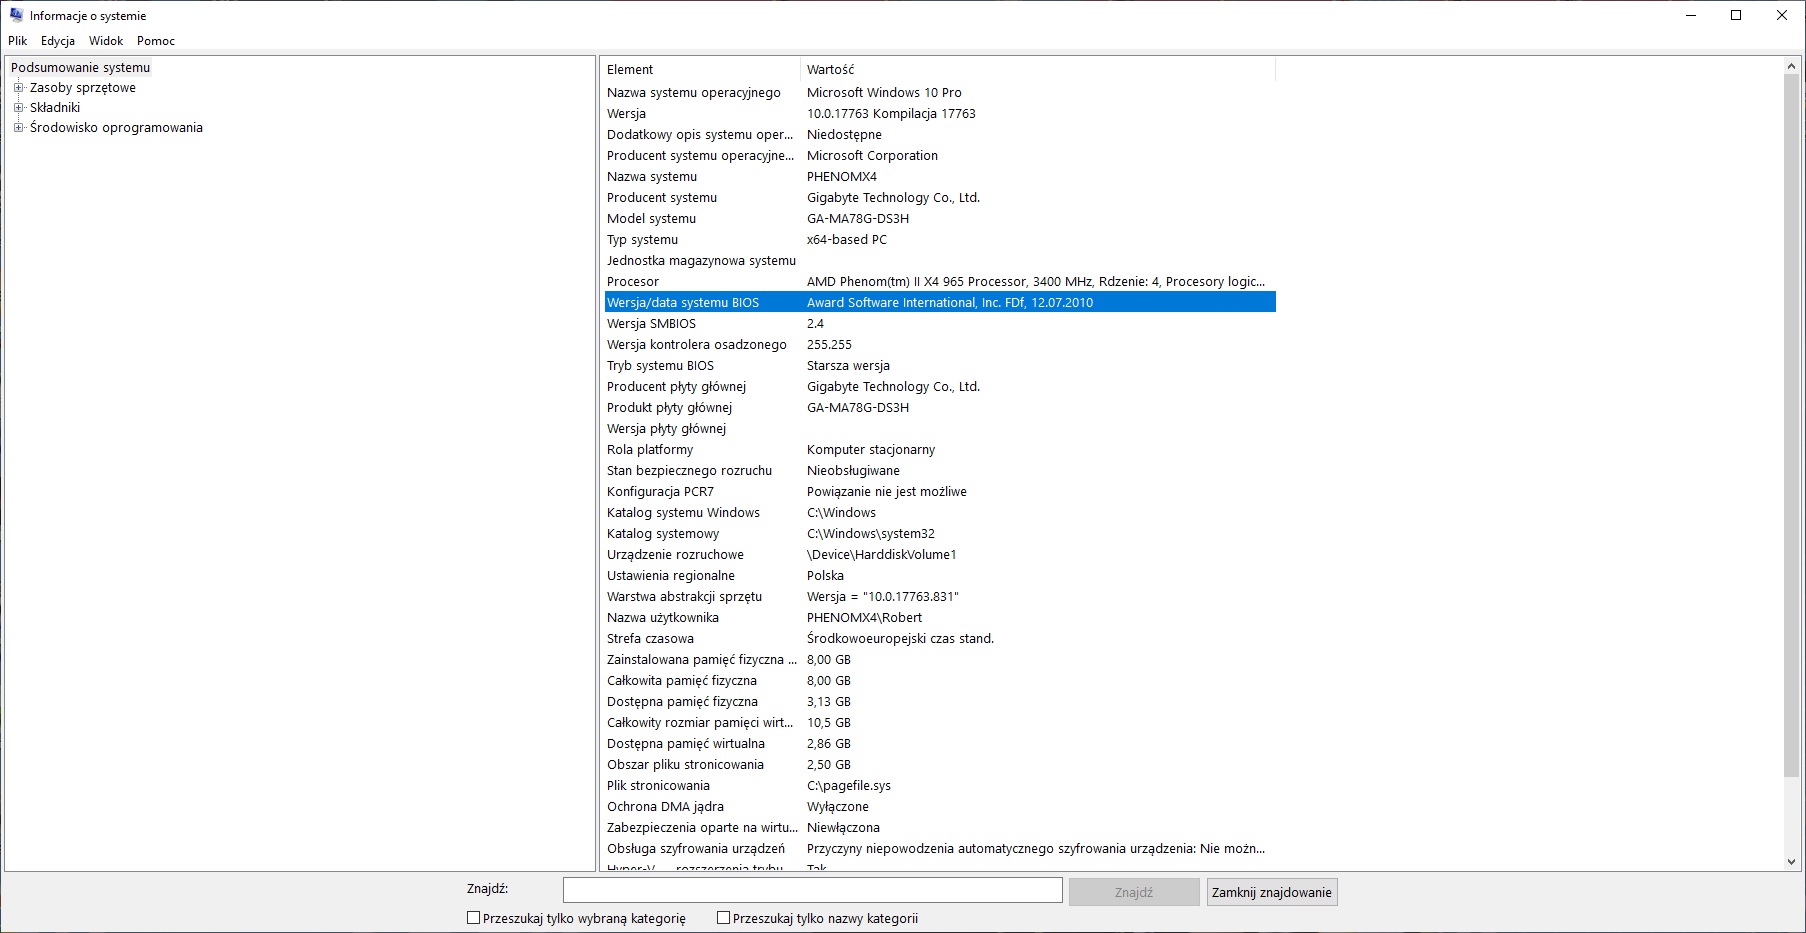Select Warstwa abstrakcji sprzętu row
This screenshot has width=1806, height=933.
(x=940, y=597)
